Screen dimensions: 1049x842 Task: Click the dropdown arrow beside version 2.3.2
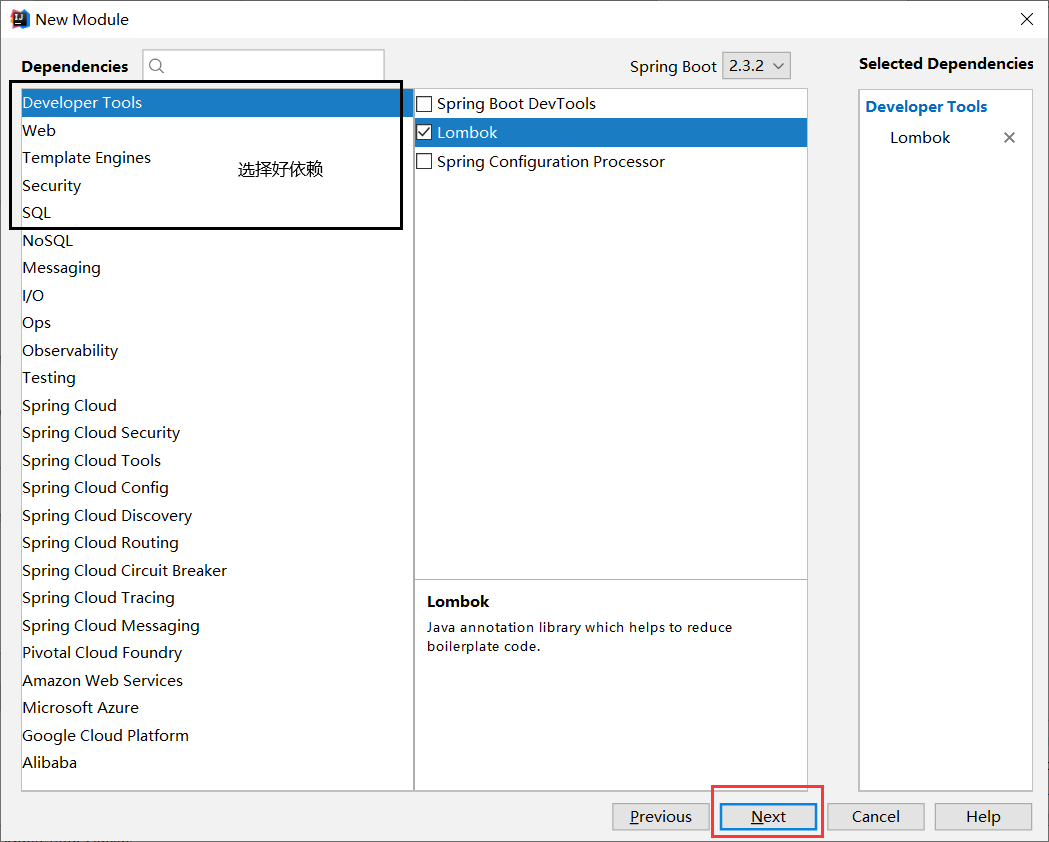point(775,65)
